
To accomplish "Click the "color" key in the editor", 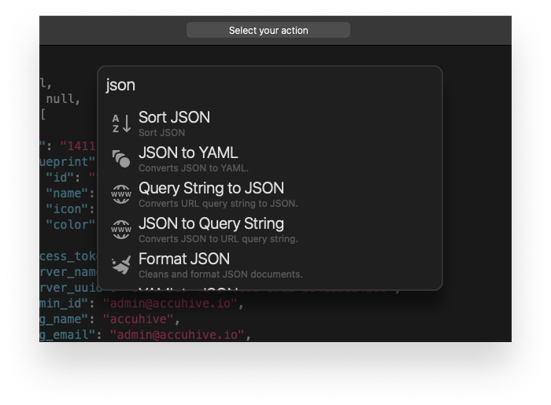I will 71,225.
